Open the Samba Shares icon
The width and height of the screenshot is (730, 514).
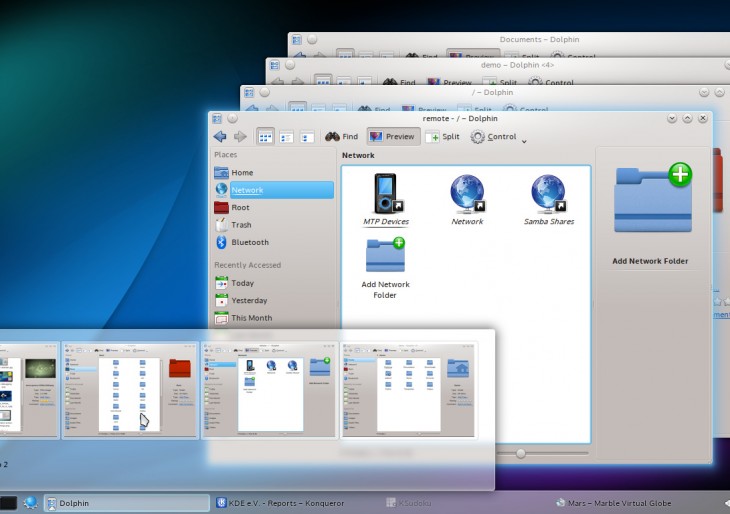click(x=548, y=198)
